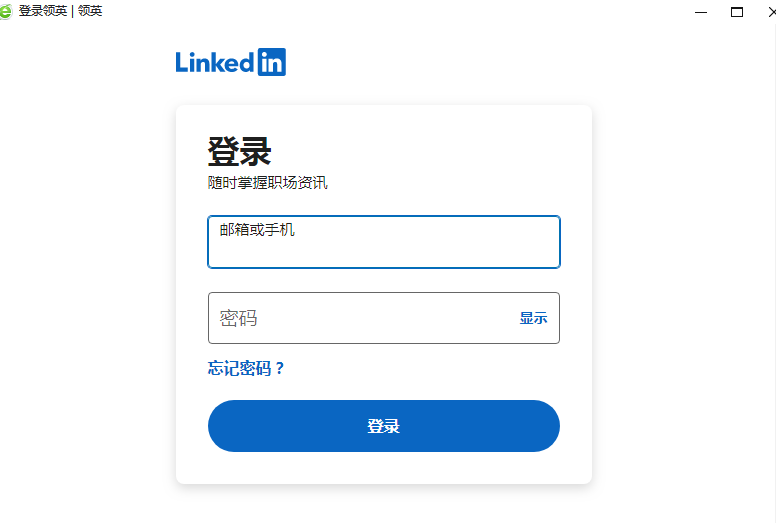Maximize the login window

point(737,12)
